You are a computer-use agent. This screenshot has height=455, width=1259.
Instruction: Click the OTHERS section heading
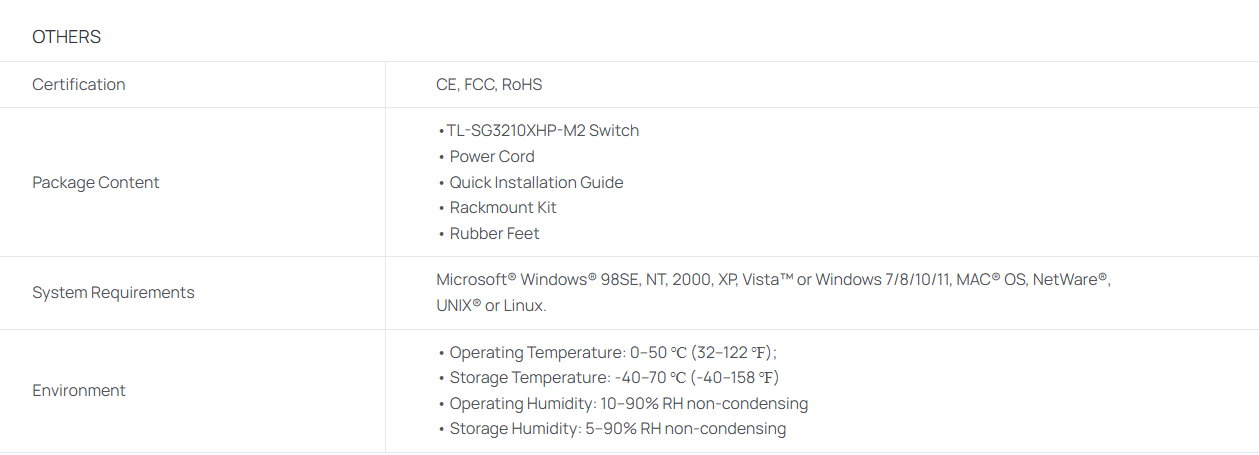point(66,37)
